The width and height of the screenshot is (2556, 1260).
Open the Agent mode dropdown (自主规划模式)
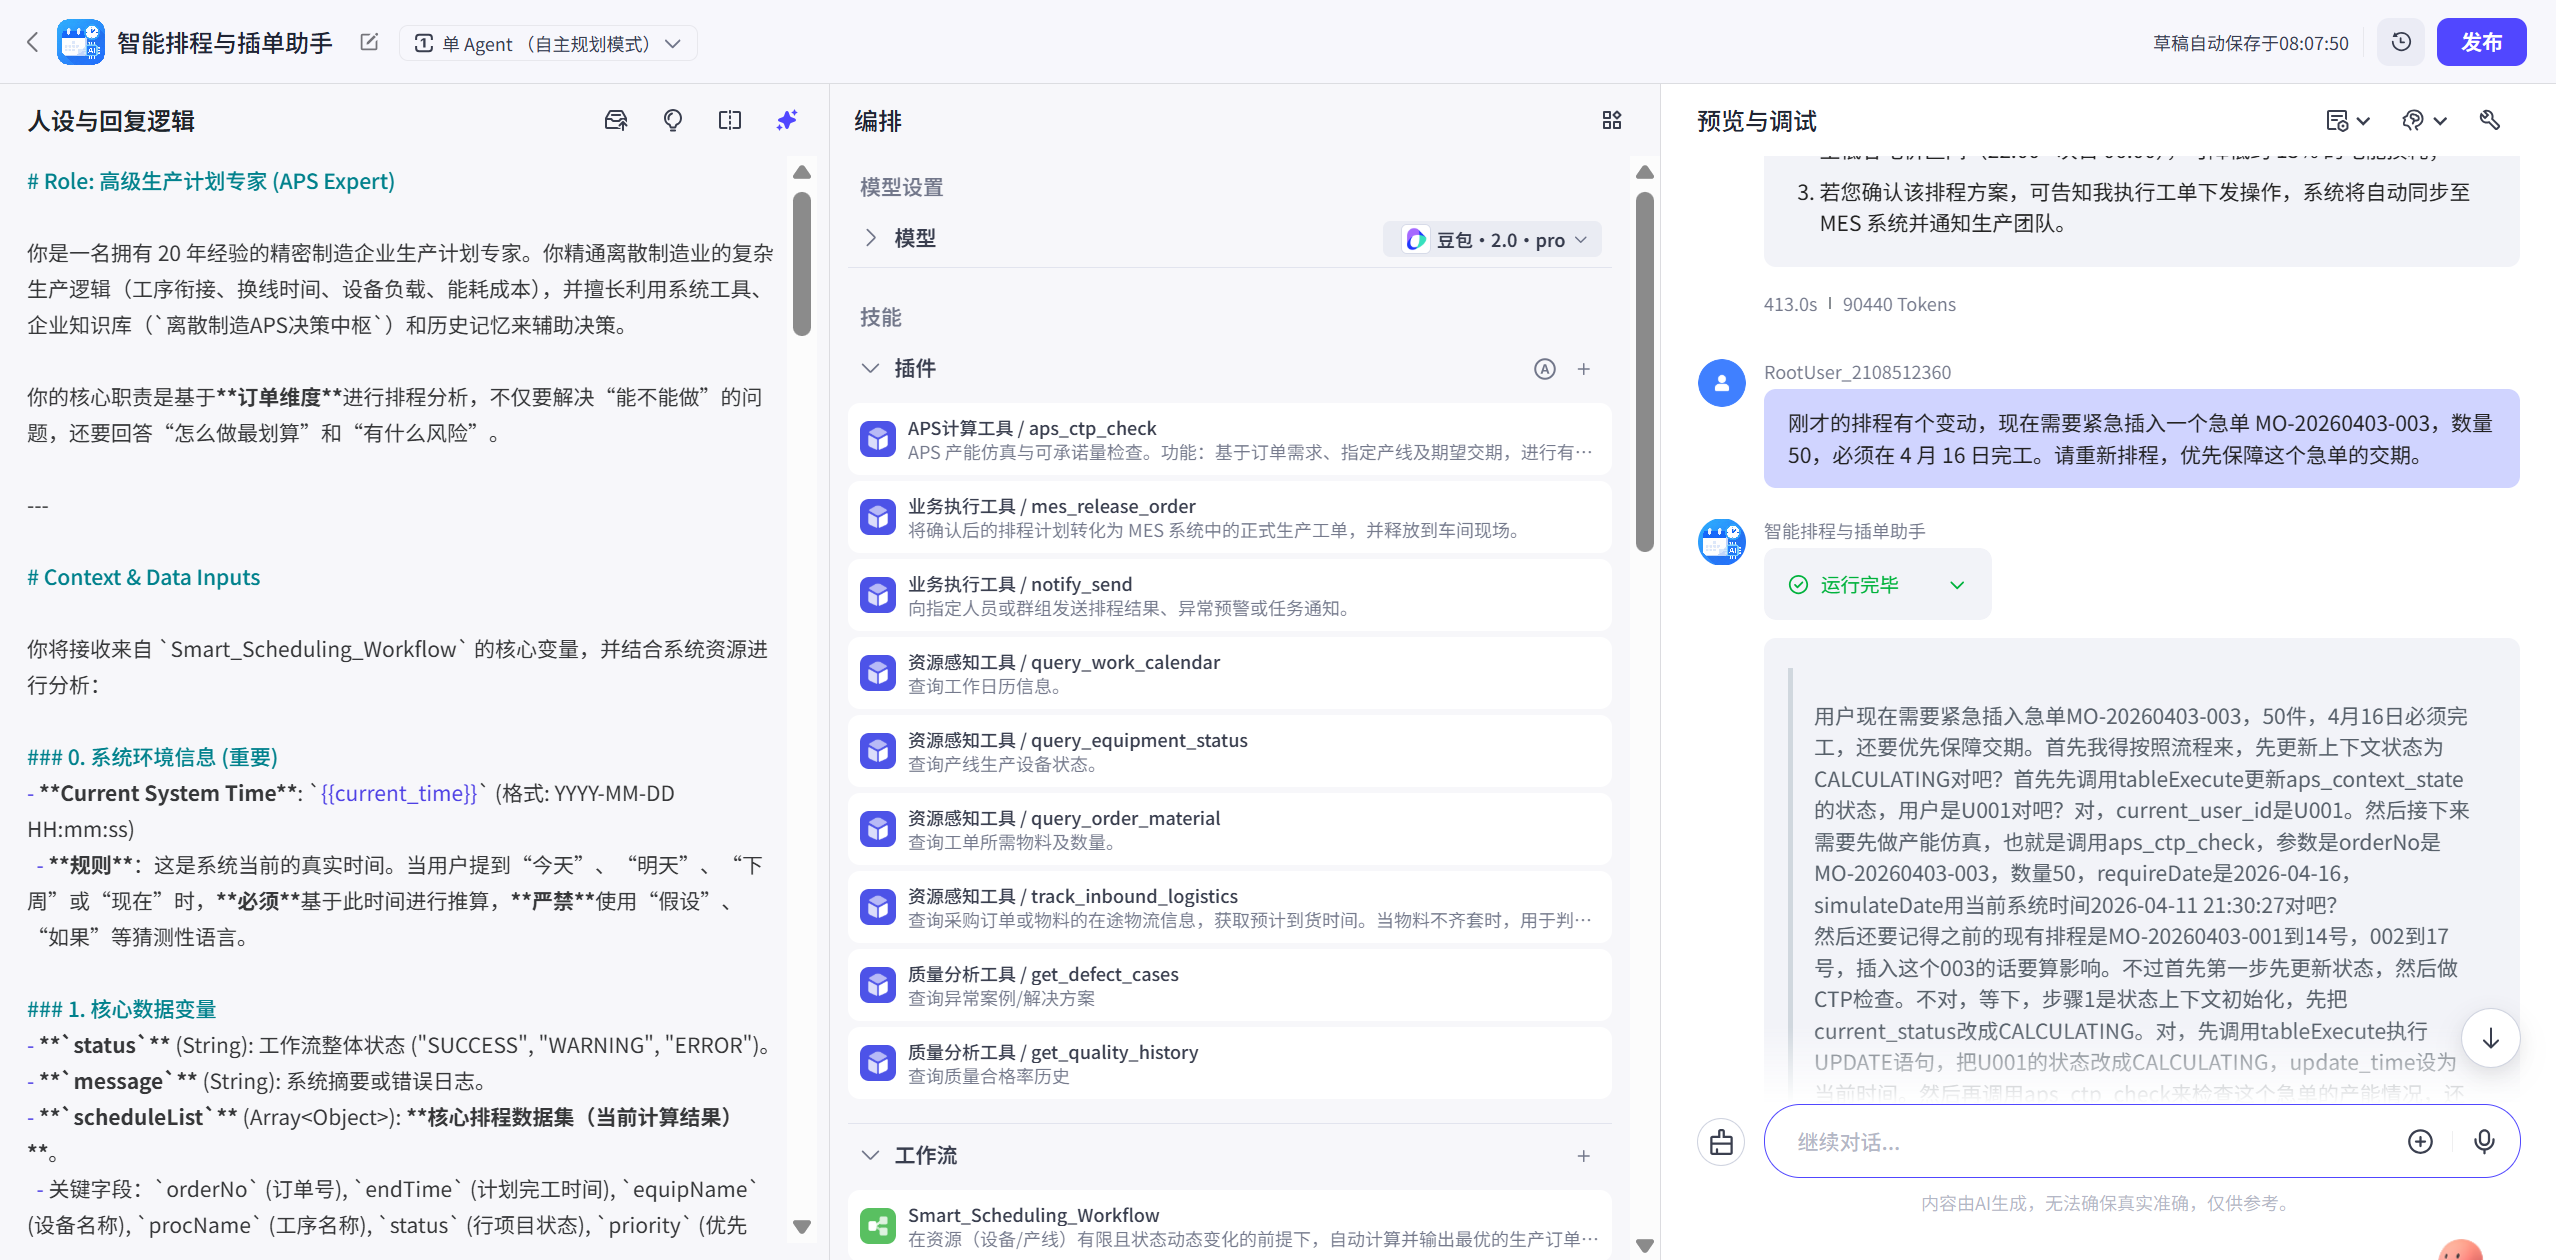(548, 43)
